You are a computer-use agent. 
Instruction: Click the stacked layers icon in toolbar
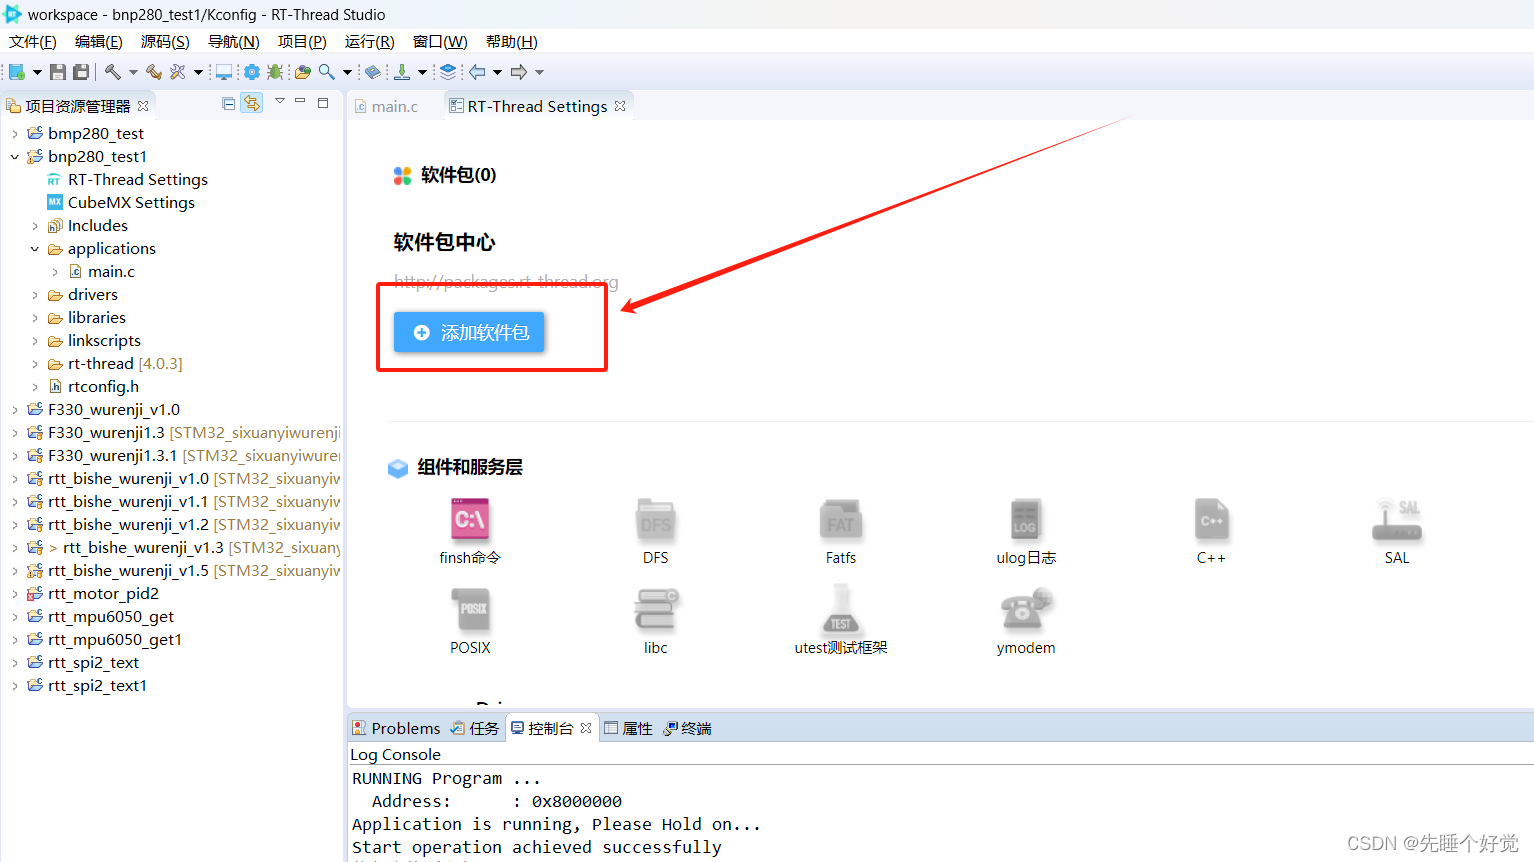pos(448,72)
